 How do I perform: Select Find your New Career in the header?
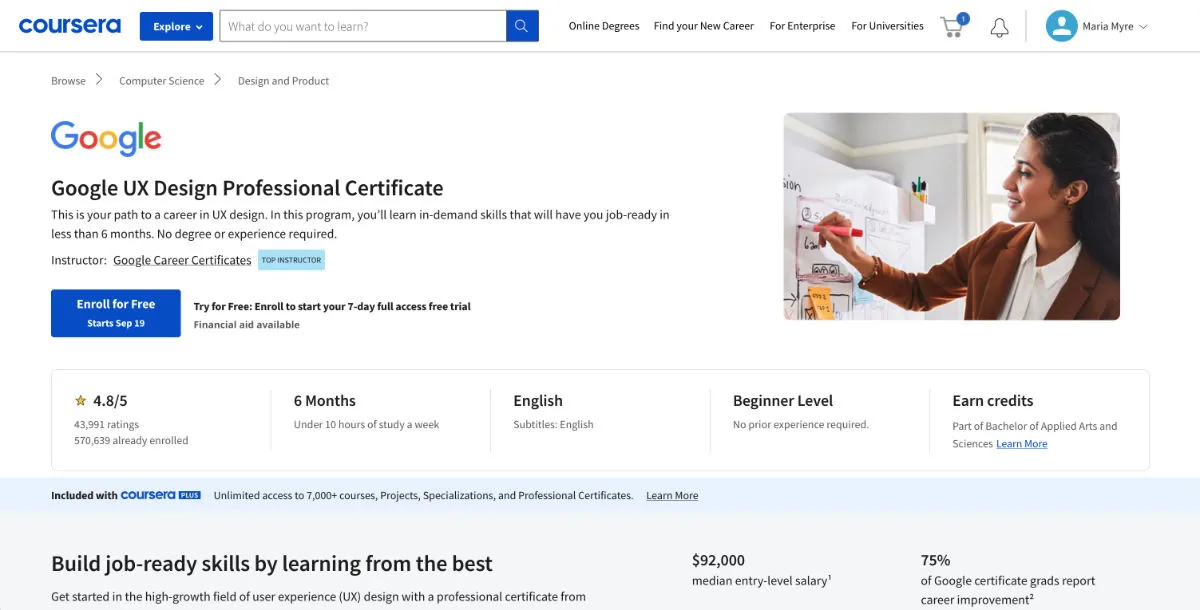[704, 26]
